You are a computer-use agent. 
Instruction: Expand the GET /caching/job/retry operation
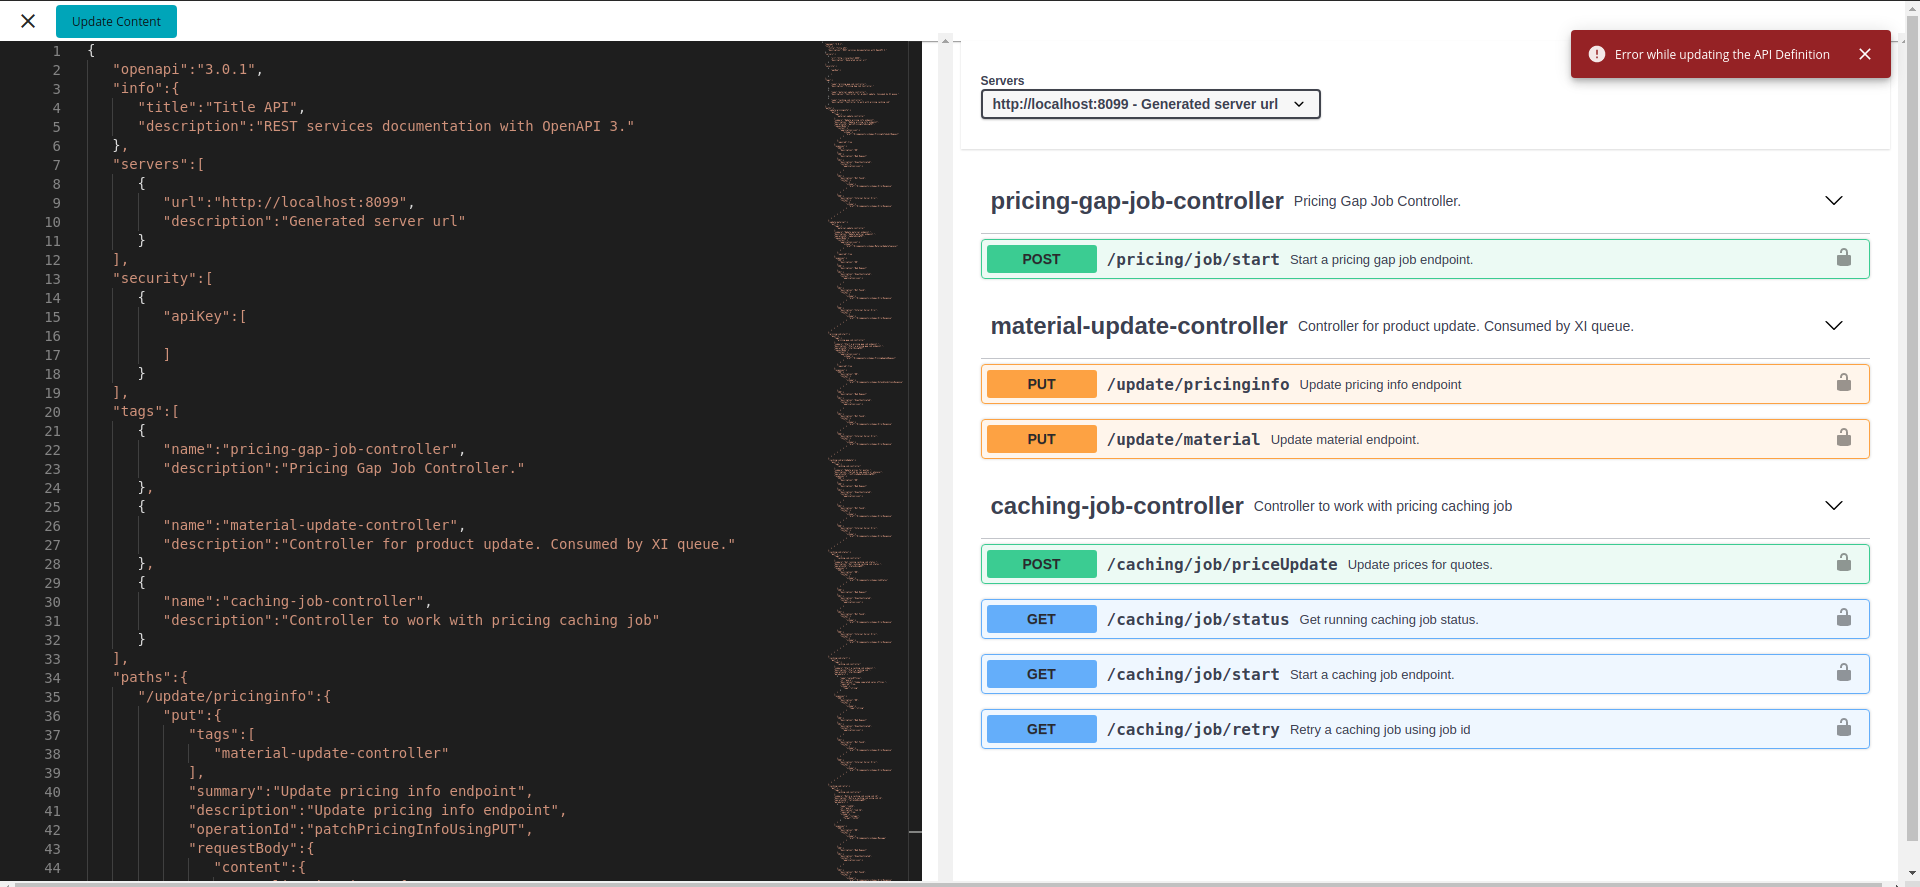tap(1425, 729)
